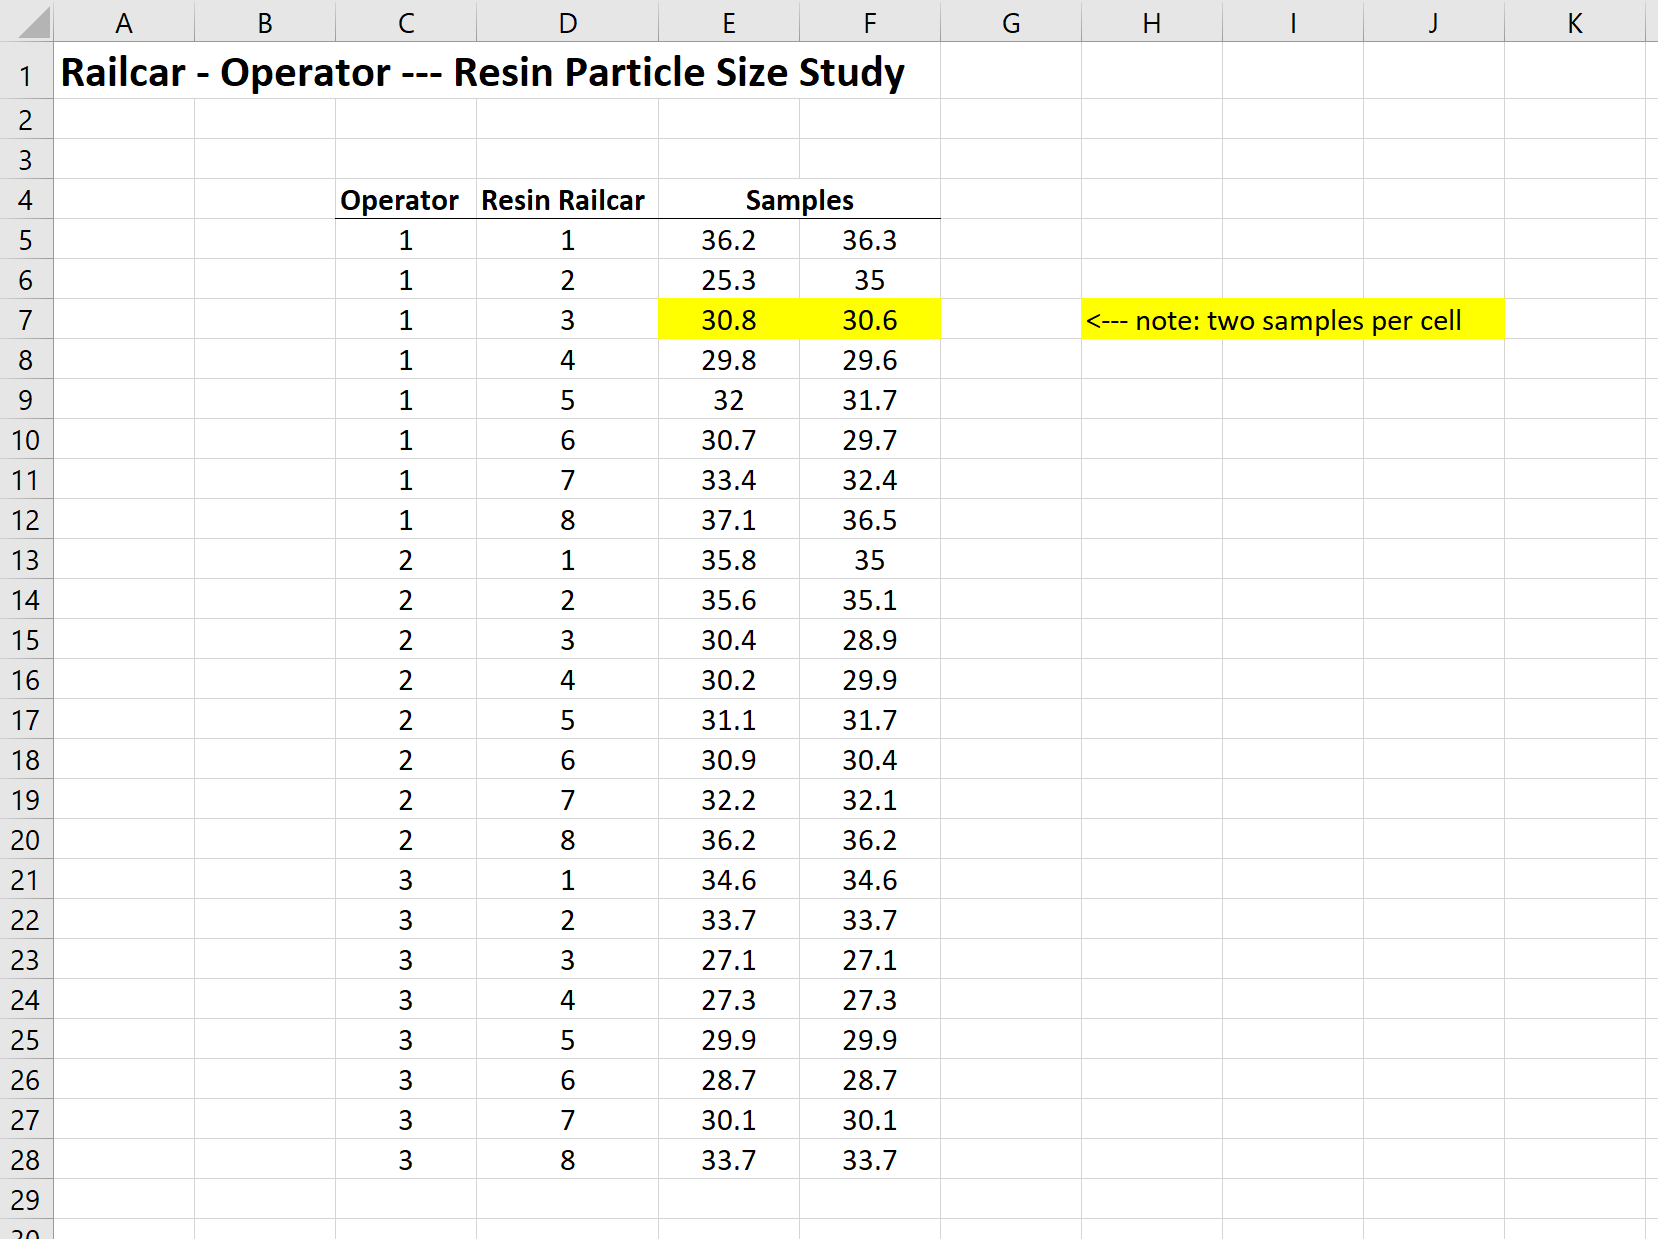Select row 7 header
1658x1239 pixels.
tap(26, 320)
